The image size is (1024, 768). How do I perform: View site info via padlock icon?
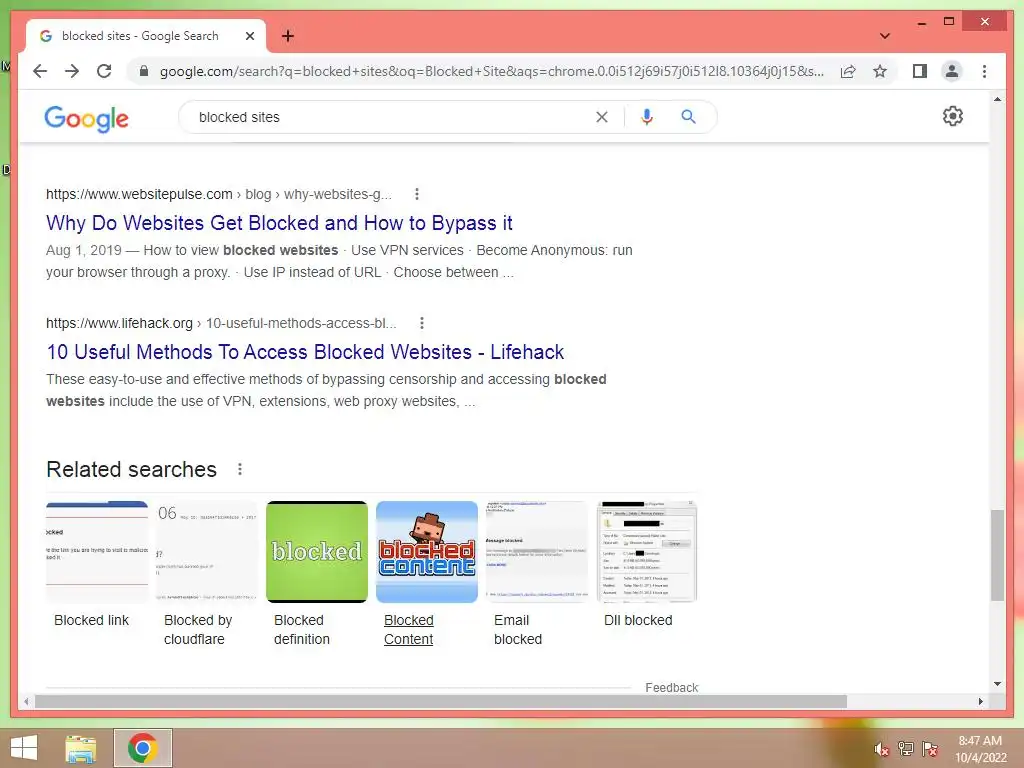coord(144,71)
